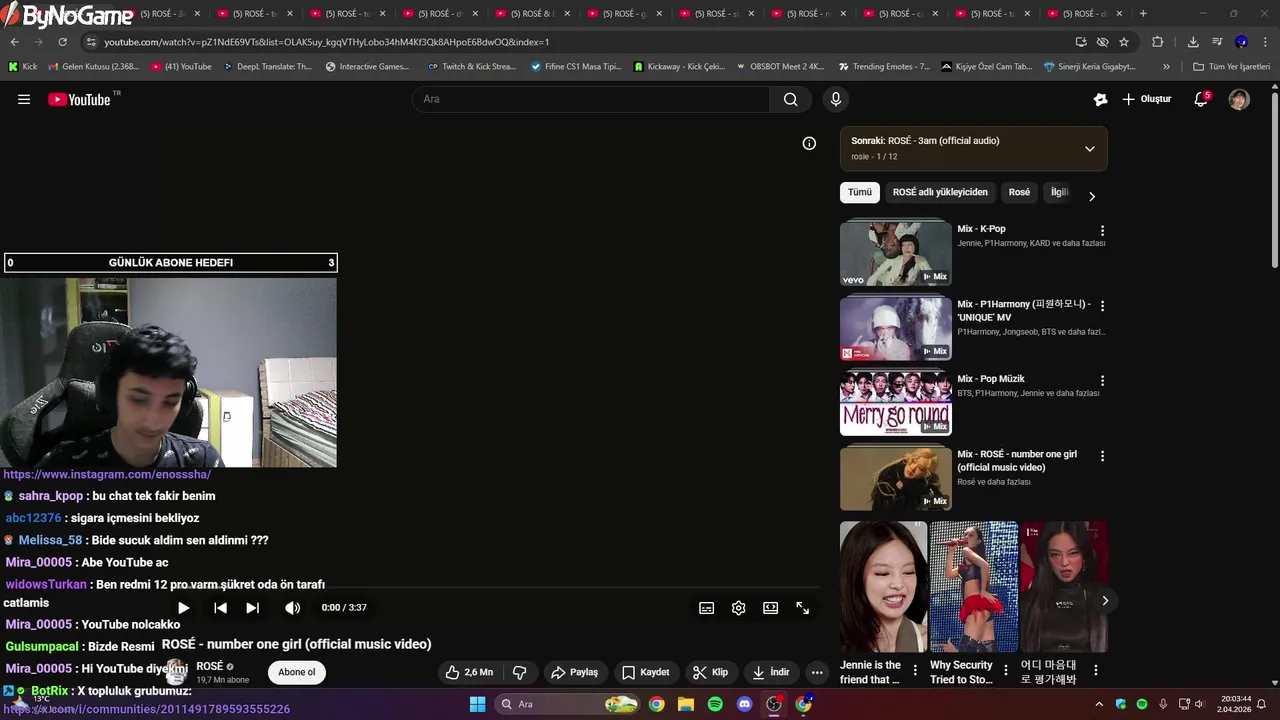Dislike the video
The width and height of the screenshot is (1280, 720).
[519, 672]
